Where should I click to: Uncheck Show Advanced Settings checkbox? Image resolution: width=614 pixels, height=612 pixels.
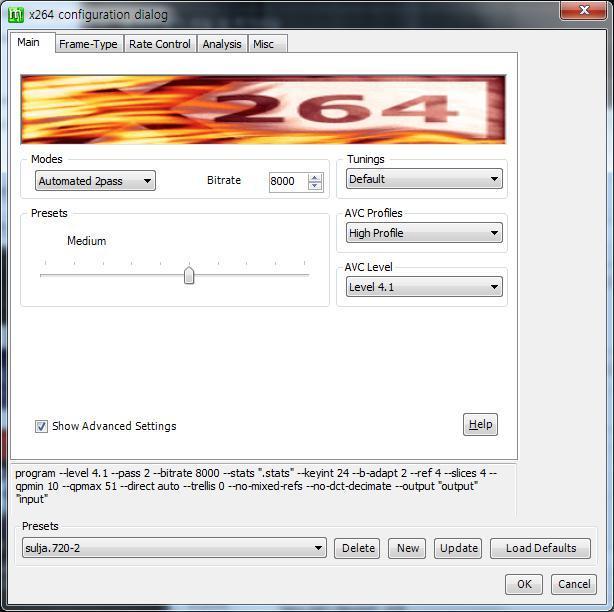41,426
